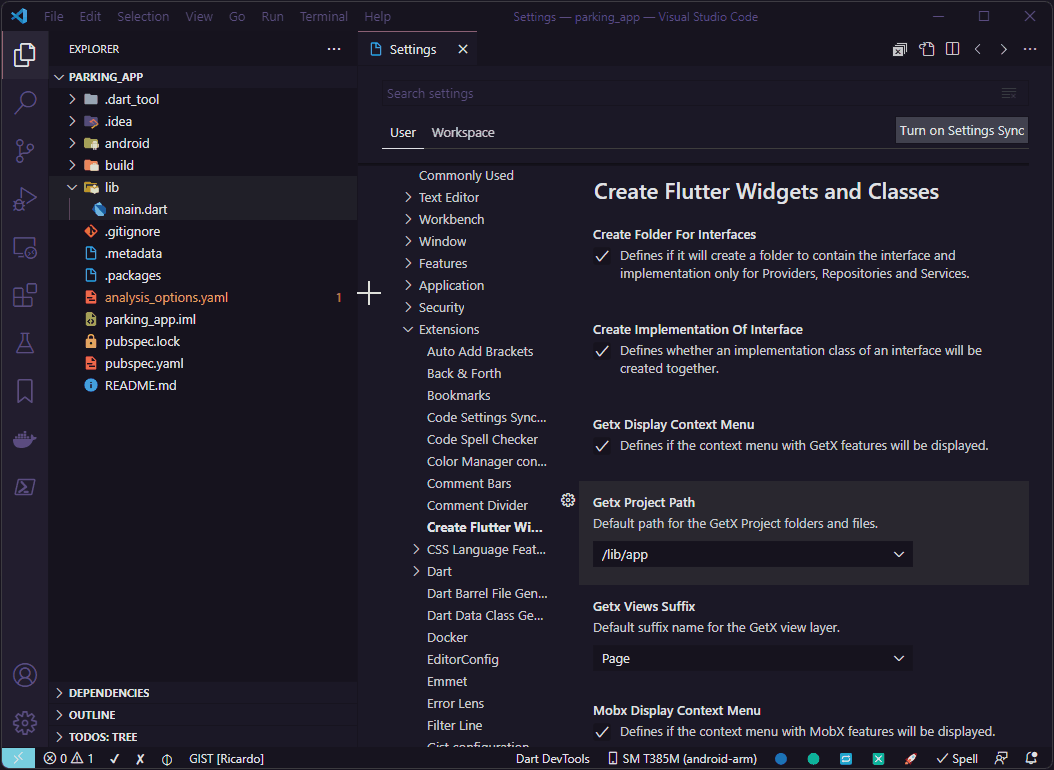Viewport: 1054px width, 770px height.
Task: Split the editor right
Action: pos(952,49)
